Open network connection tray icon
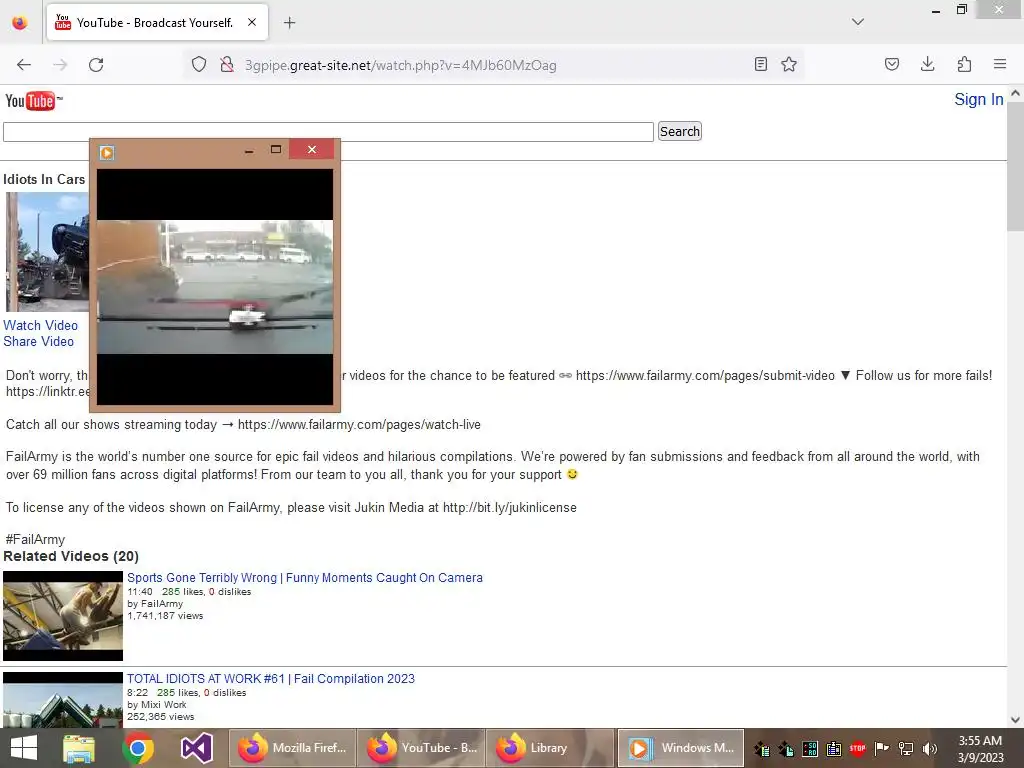1024x768 pixels. click(x=906, y=748)
